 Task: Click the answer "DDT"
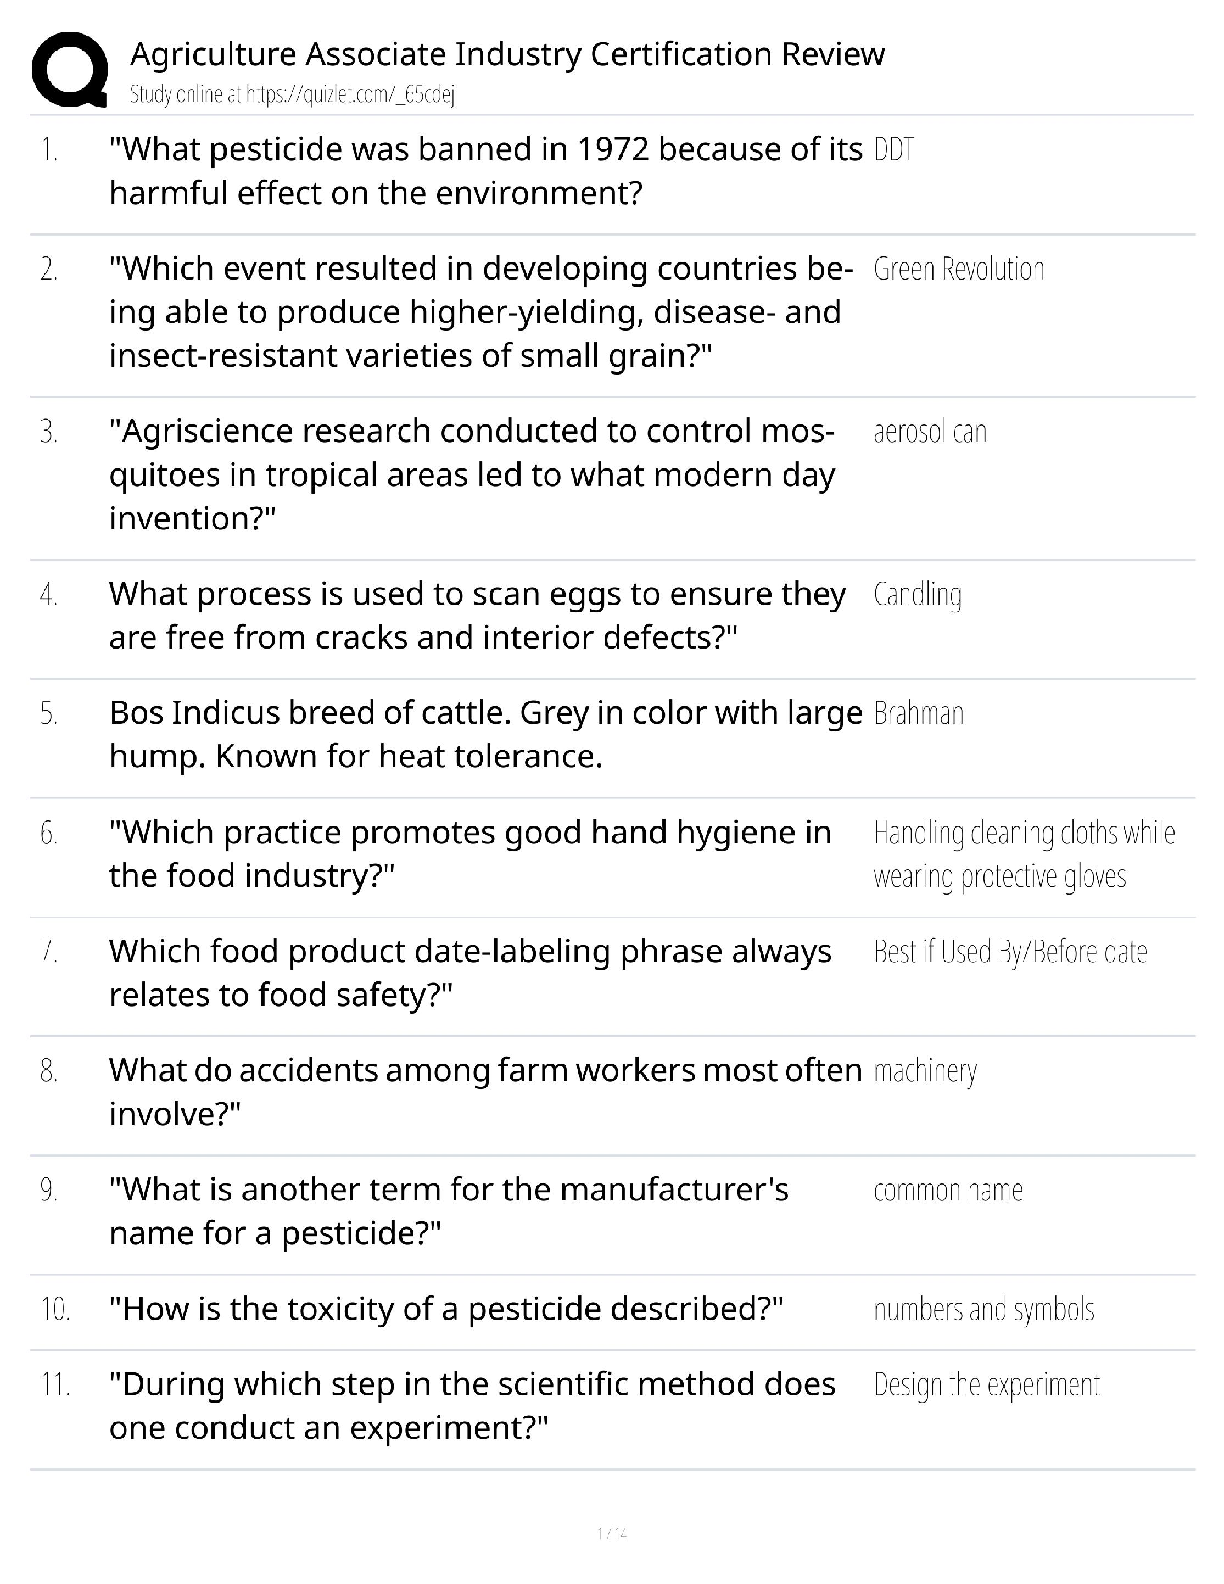coord(894,150)
